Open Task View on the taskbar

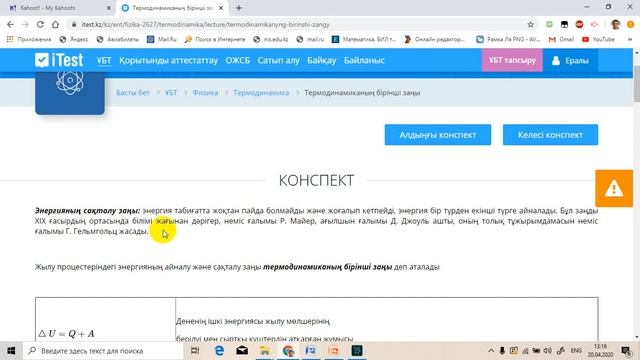195,351
